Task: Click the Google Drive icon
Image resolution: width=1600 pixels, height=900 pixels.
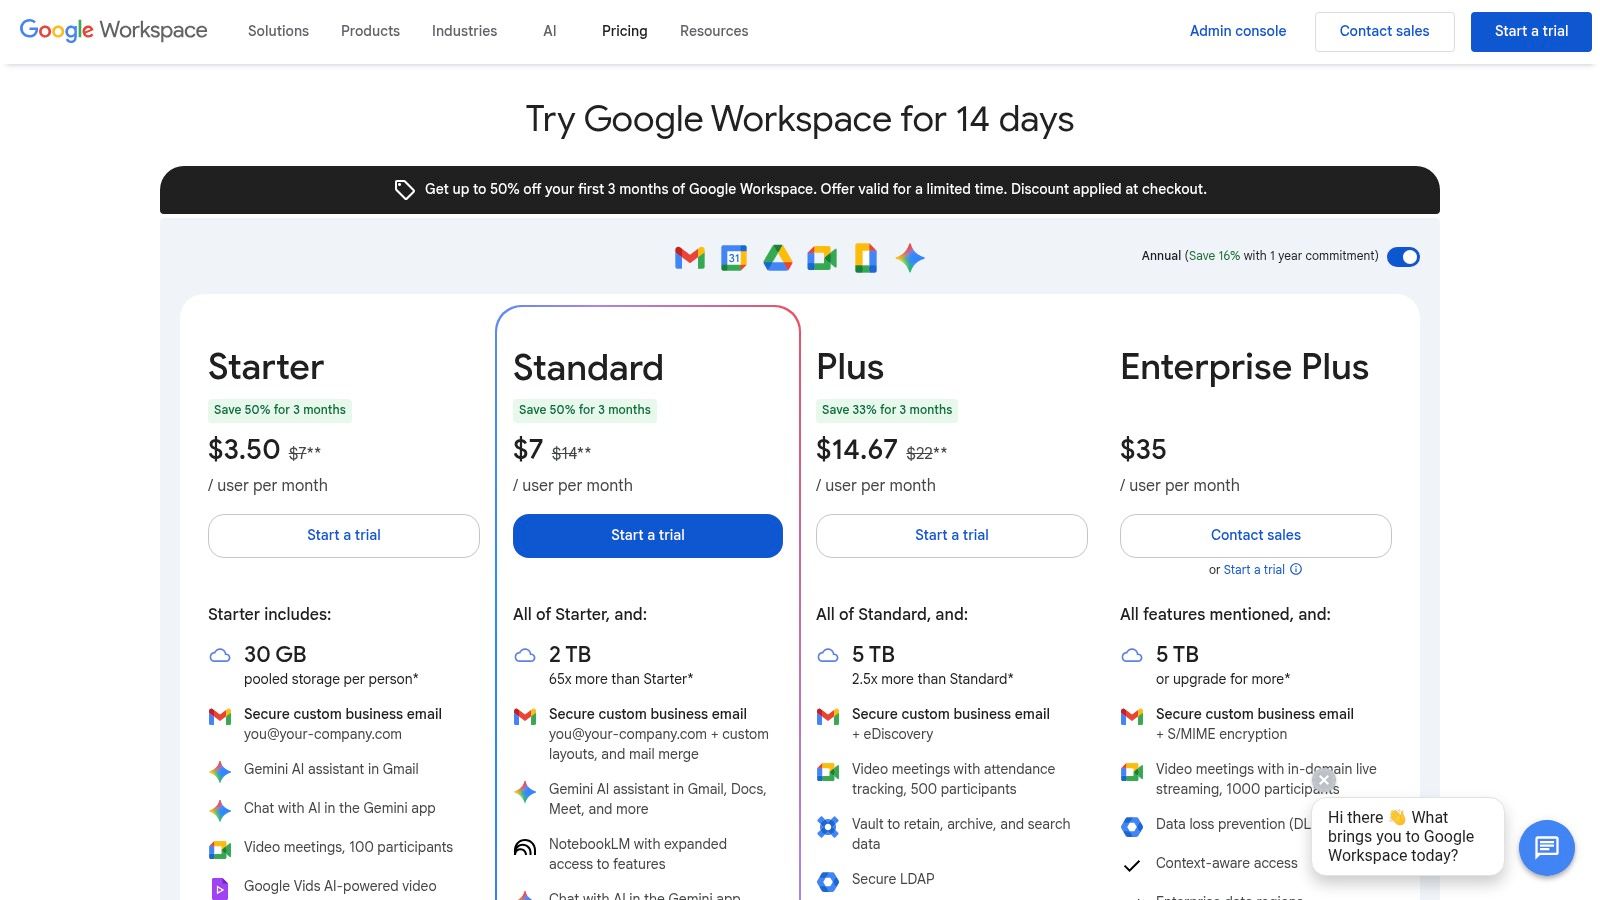Action: pyautogui.click(x=778, y=257)
